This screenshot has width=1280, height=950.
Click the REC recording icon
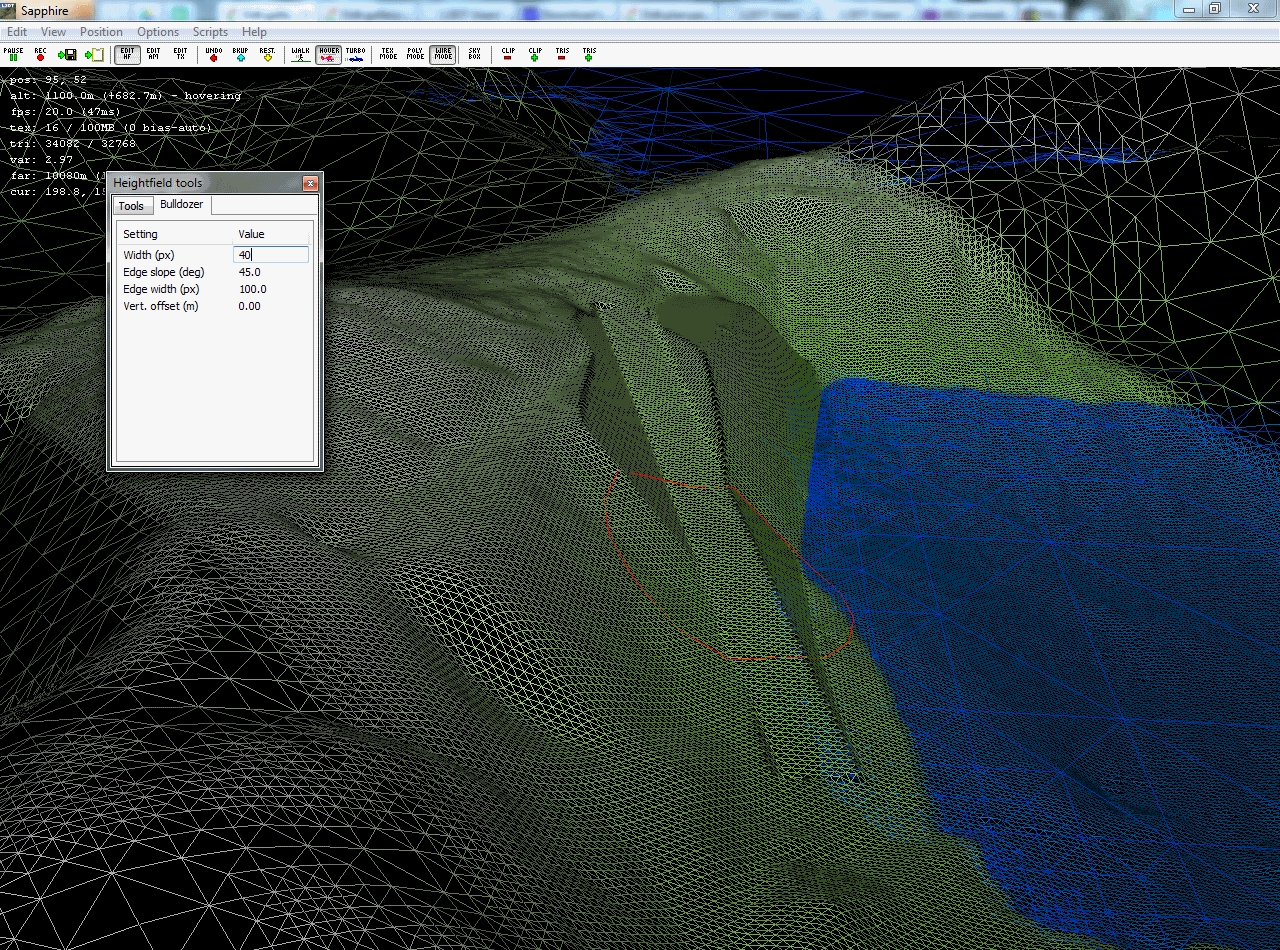click(39, 55)
